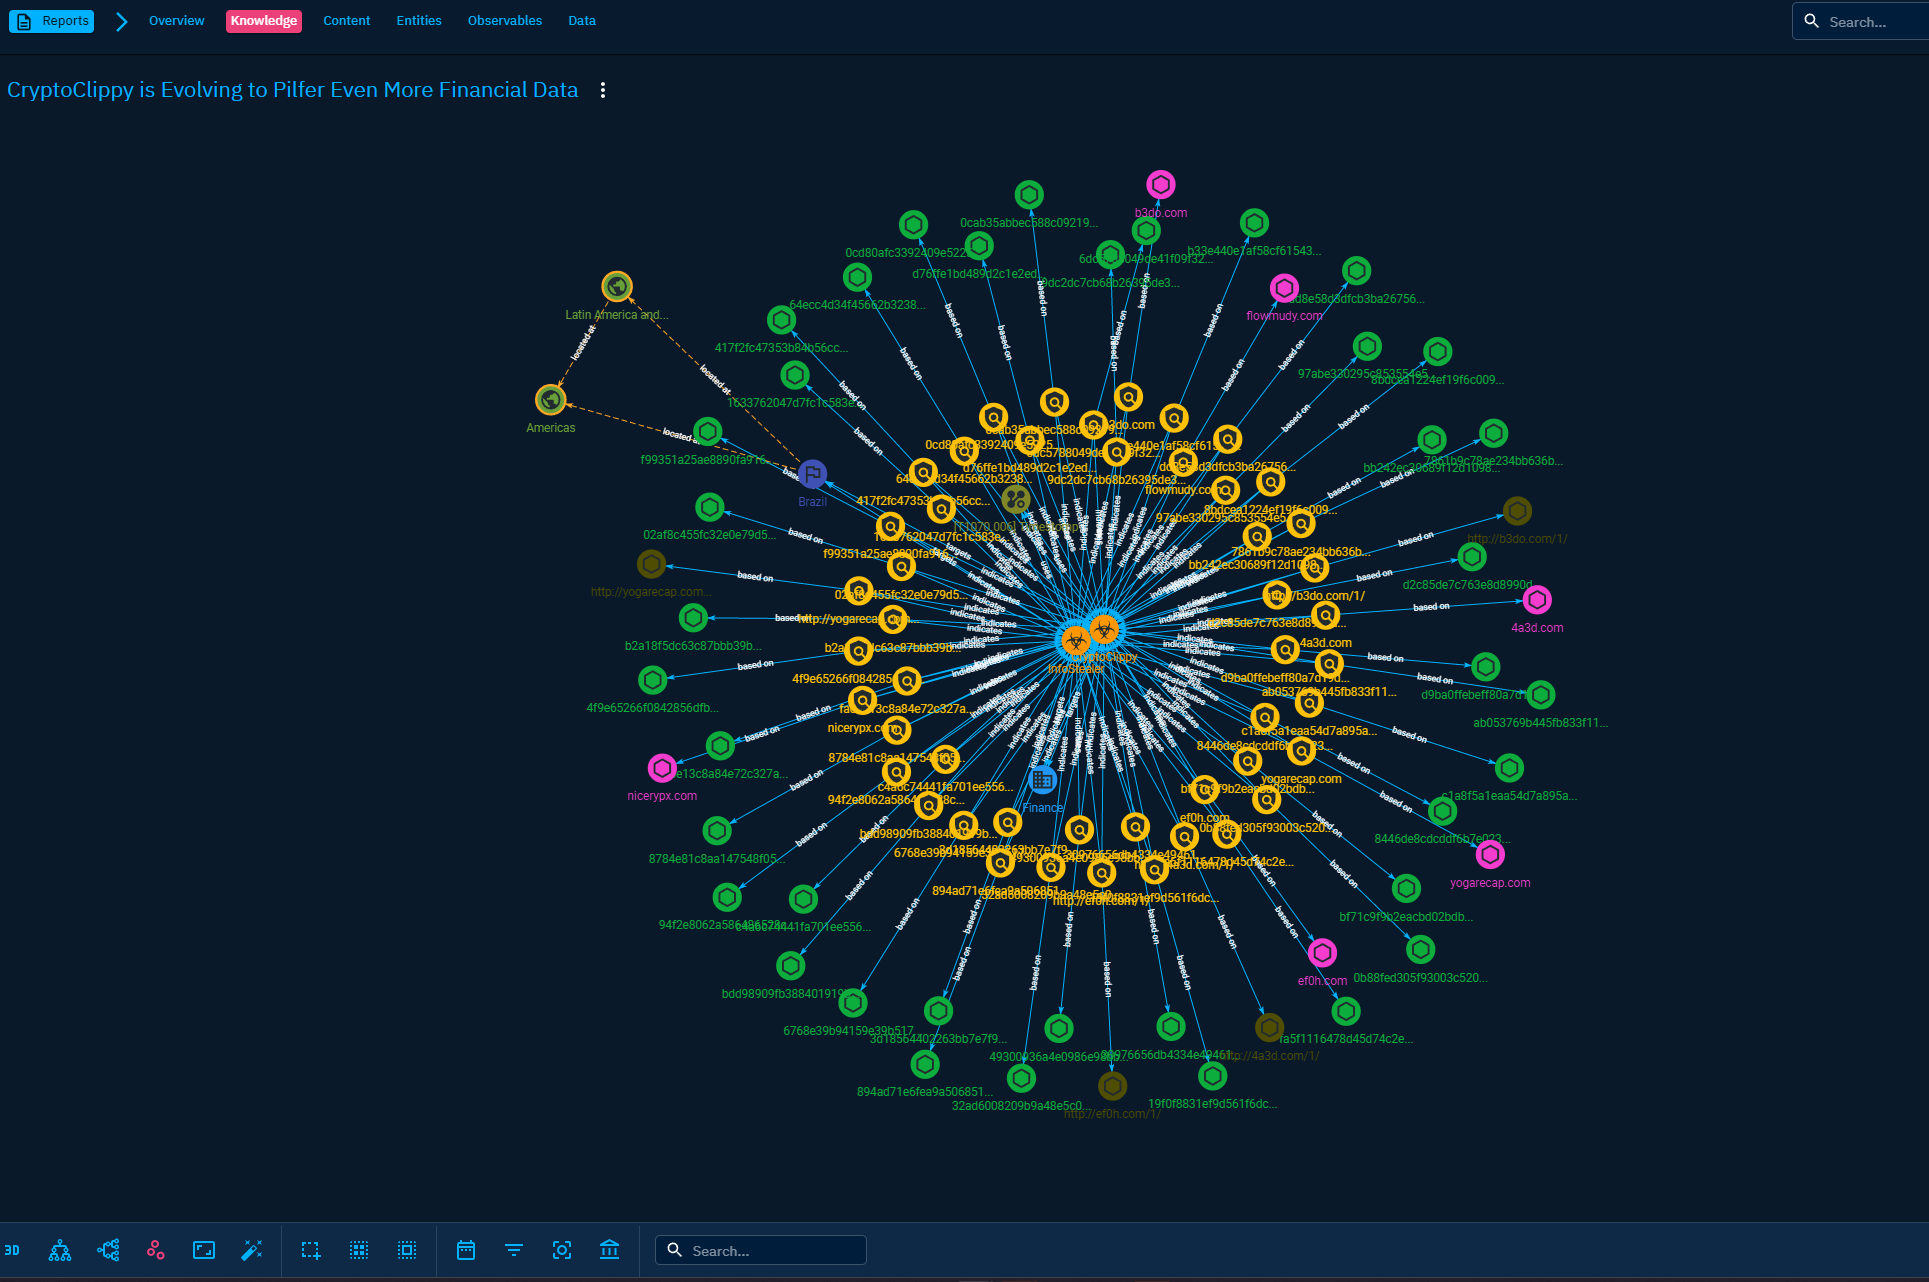1929x1282 pixels.
Task: Click the pink fixed-nodes mode icon
Action: [156, 1250]
